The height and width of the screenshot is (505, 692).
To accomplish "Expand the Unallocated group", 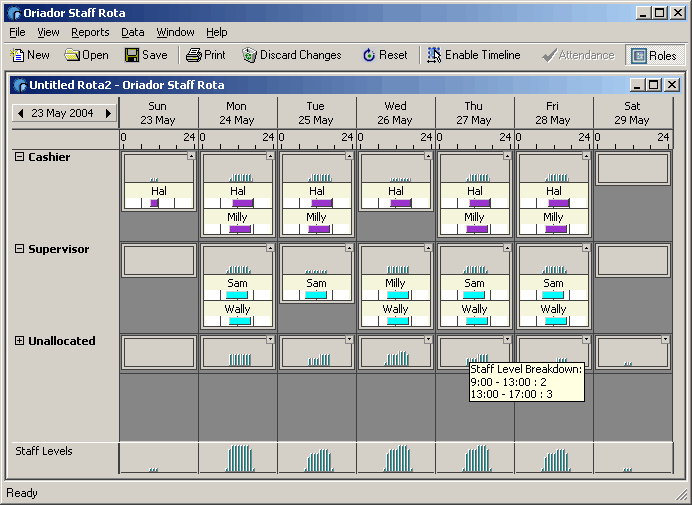I will point(19,340).
